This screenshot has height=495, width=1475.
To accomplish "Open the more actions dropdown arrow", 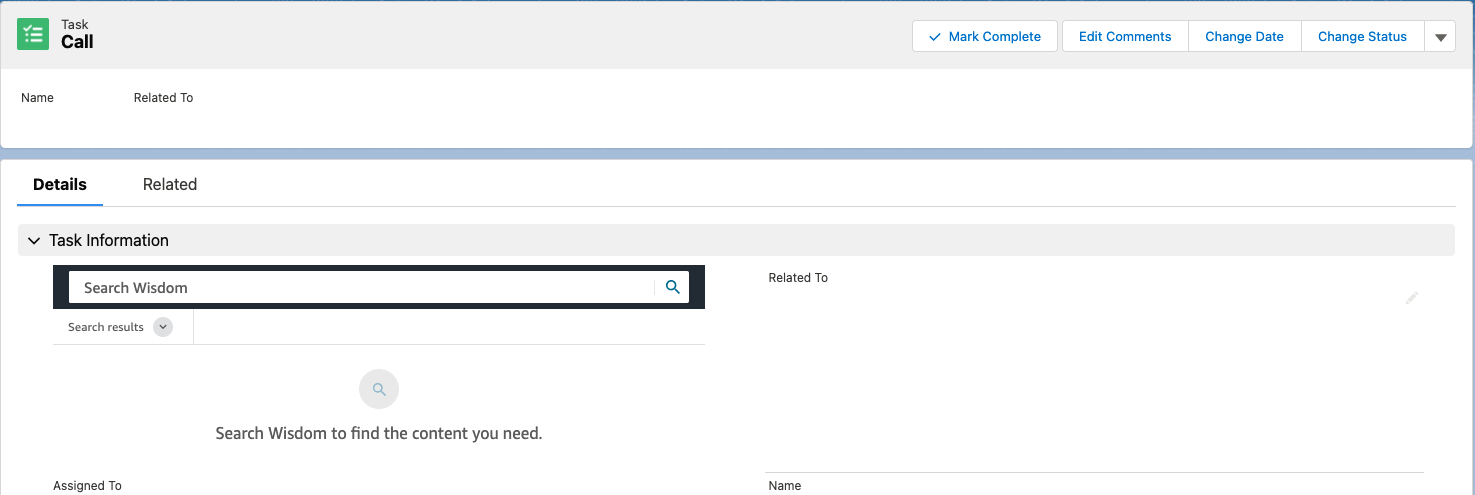I will click(1440, 36).
